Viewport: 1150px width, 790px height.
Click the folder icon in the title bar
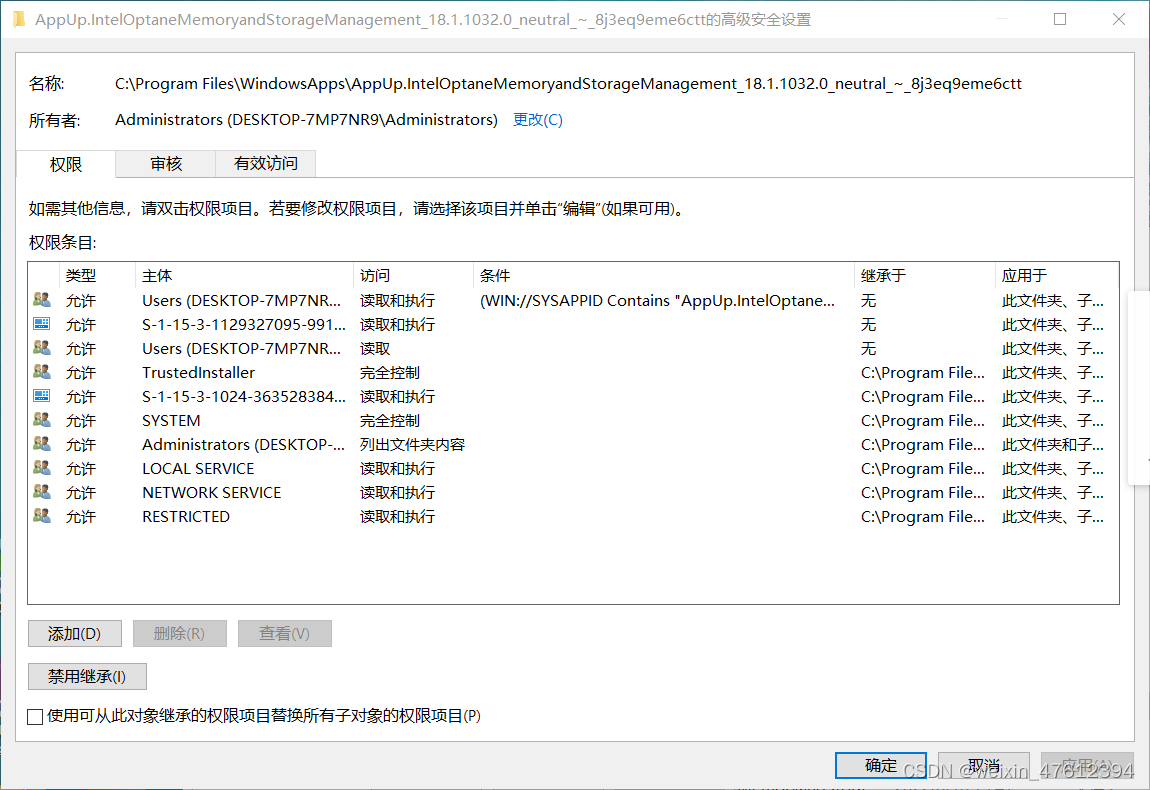coord(19,19)
